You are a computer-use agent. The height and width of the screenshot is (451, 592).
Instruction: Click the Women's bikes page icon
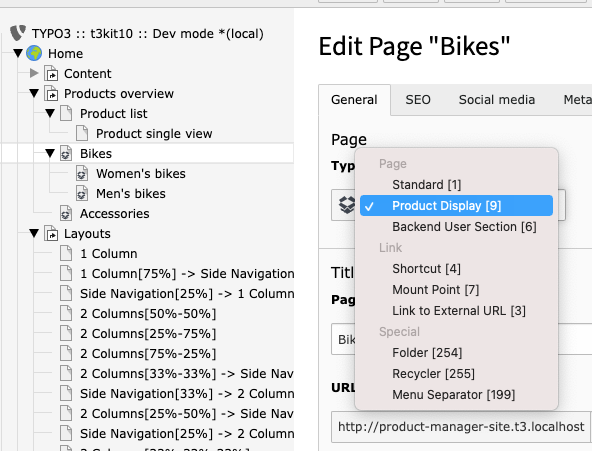pyautogui.click(x=82, y=173)
